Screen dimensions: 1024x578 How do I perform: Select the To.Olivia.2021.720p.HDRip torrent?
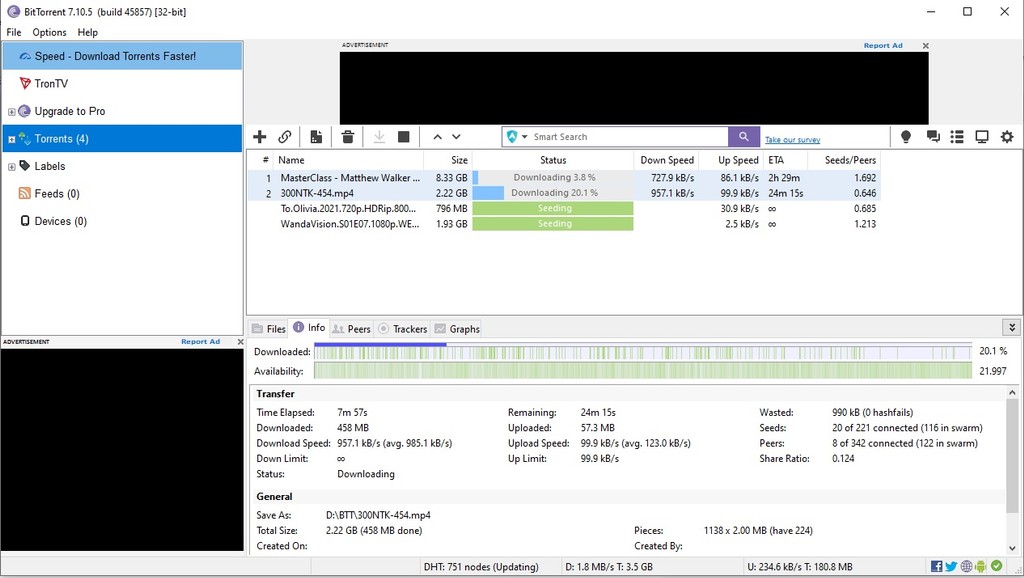pos(564,208)
